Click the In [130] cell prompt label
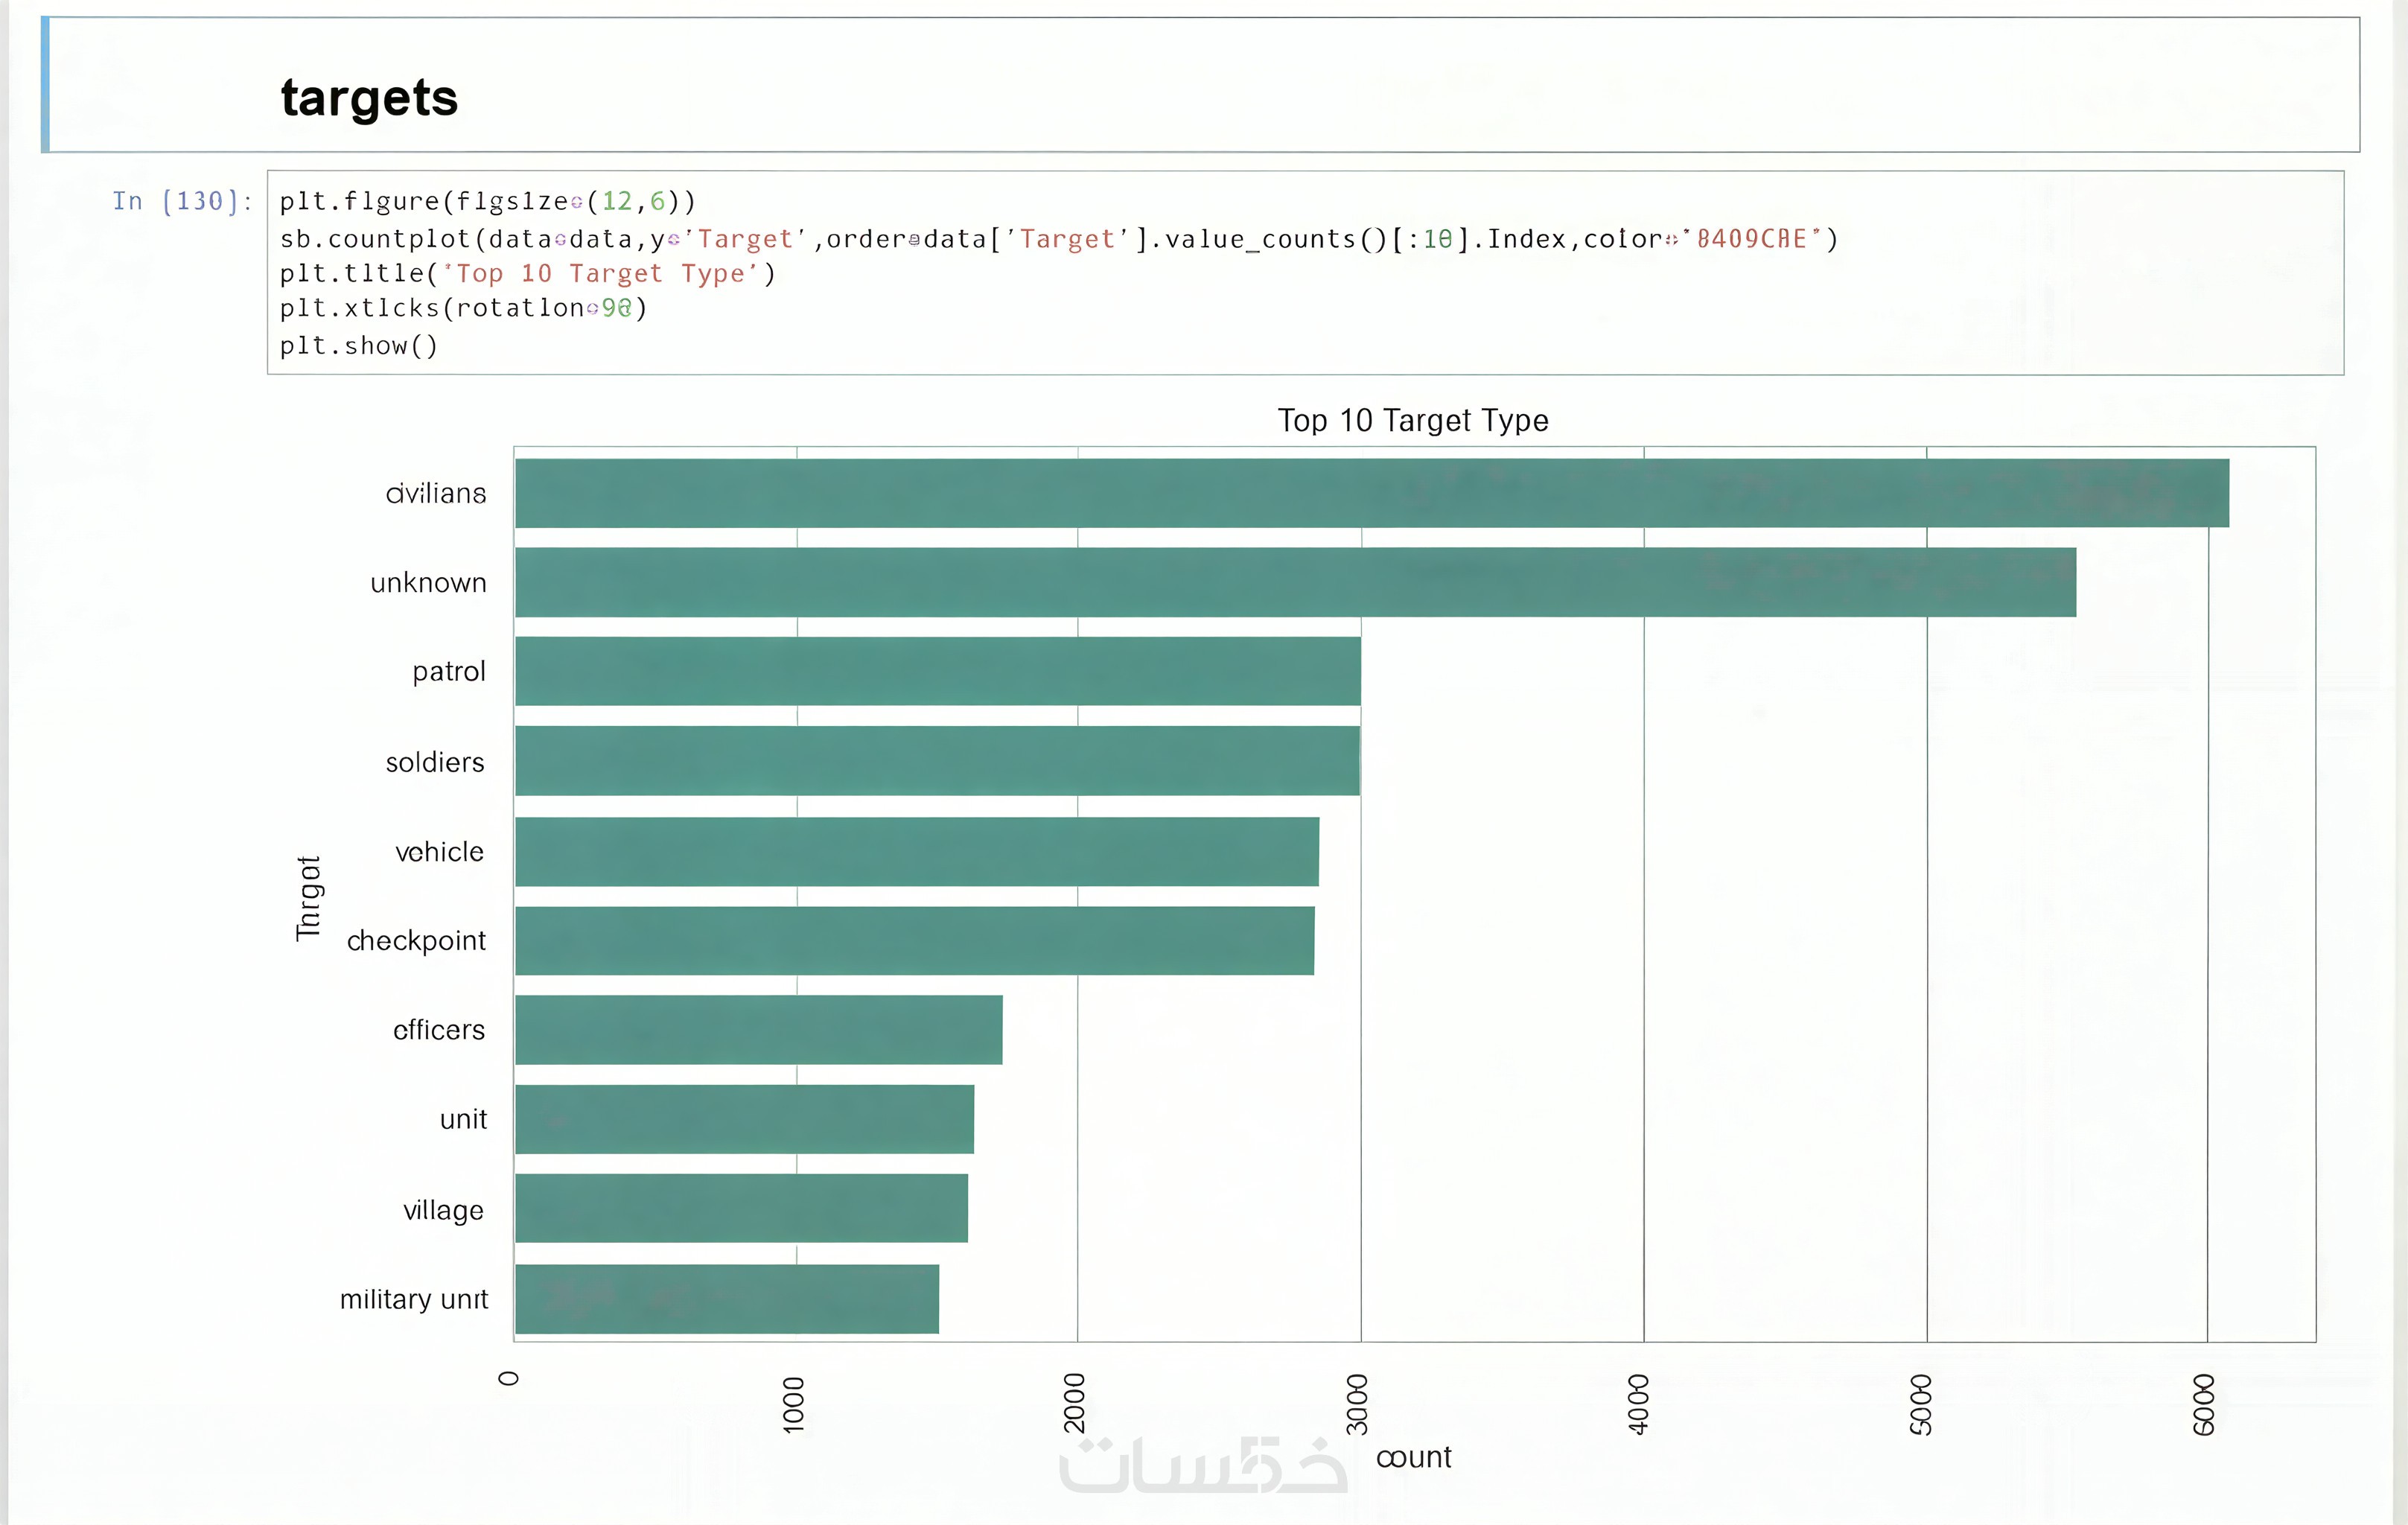 point(182,202)
